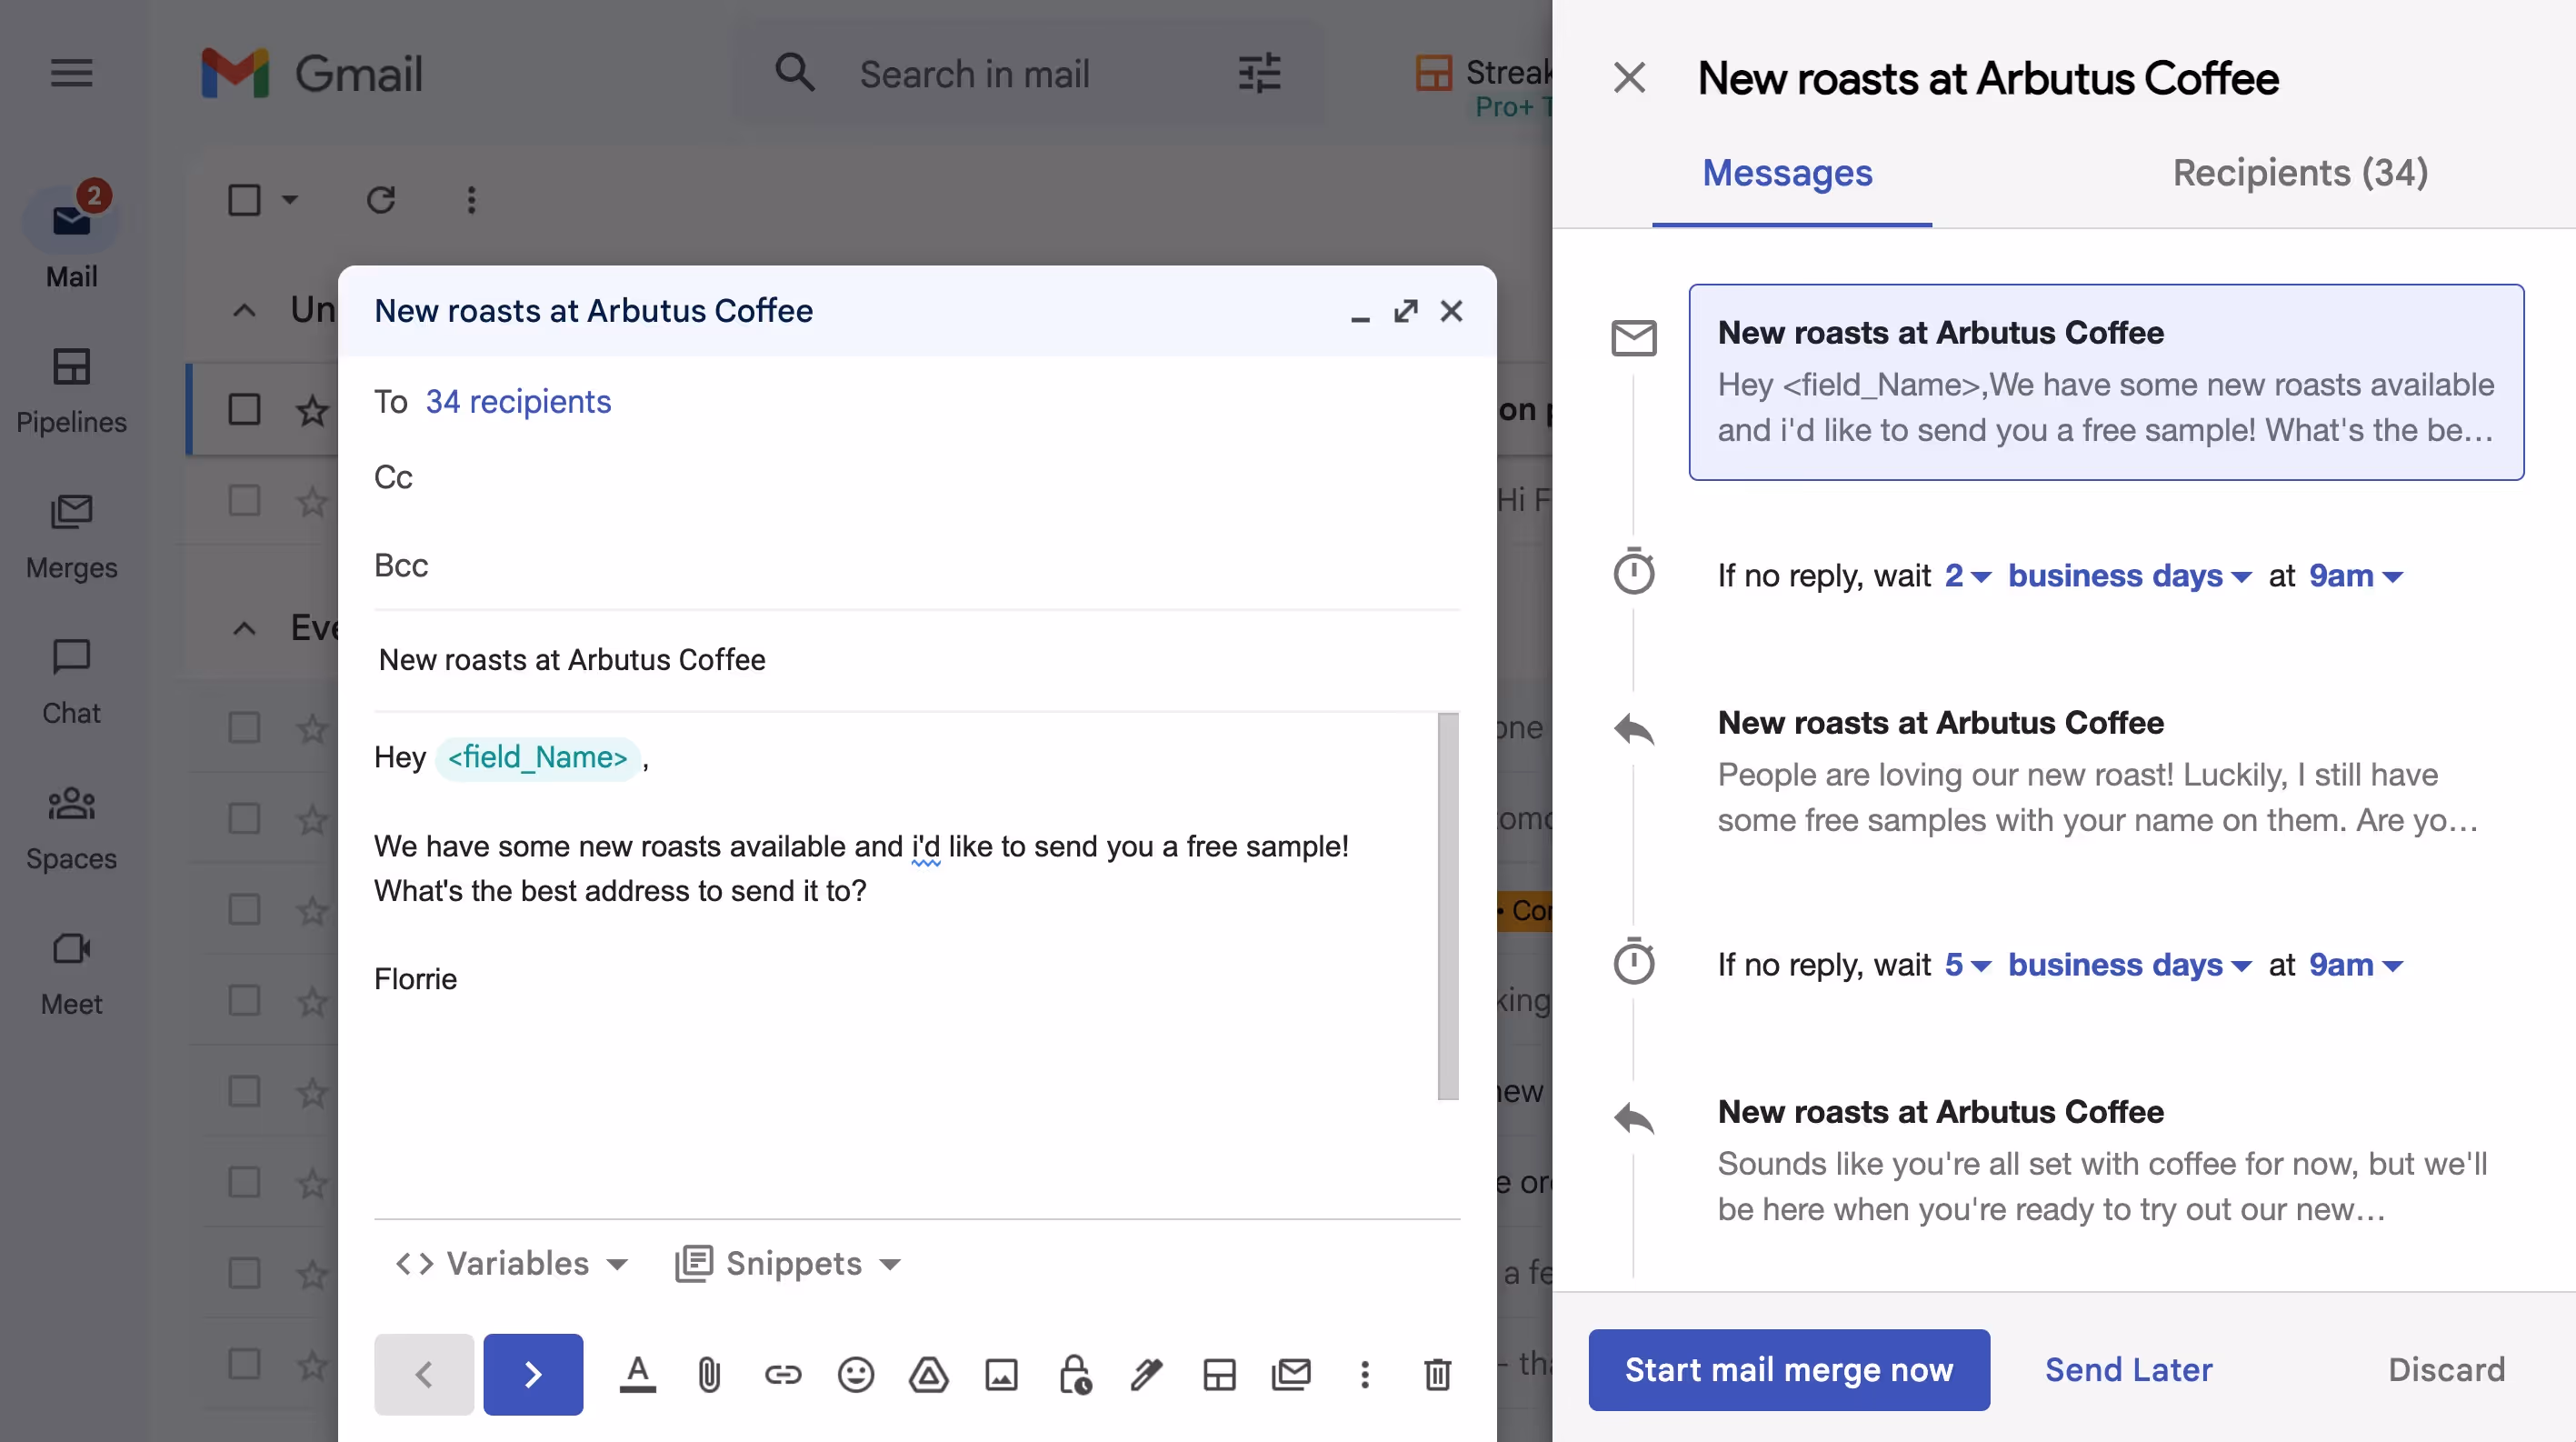Image resolution: width=2576 pixels, height=1442 pixels.
Task: Toggle confidential mode on the email
Action: (1075, 1374)
